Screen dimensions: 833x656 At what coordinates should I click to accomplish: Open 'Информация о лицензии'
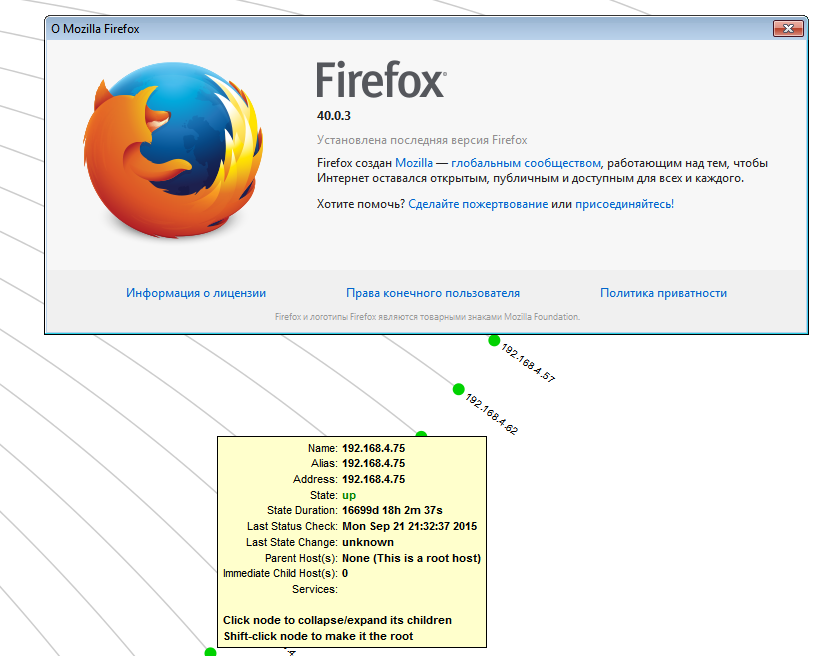196,293
